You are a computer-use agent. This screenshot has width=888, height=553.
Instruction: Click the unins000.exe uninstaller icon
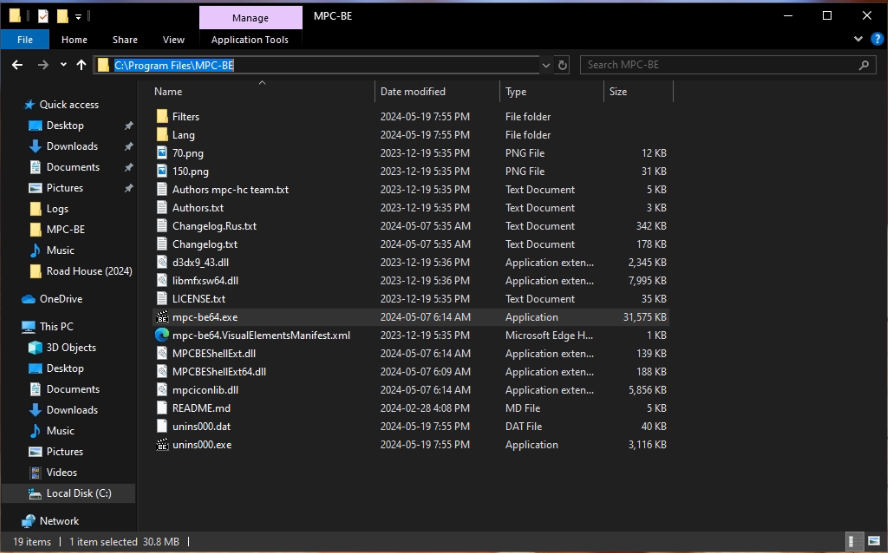tap(162, 445)
